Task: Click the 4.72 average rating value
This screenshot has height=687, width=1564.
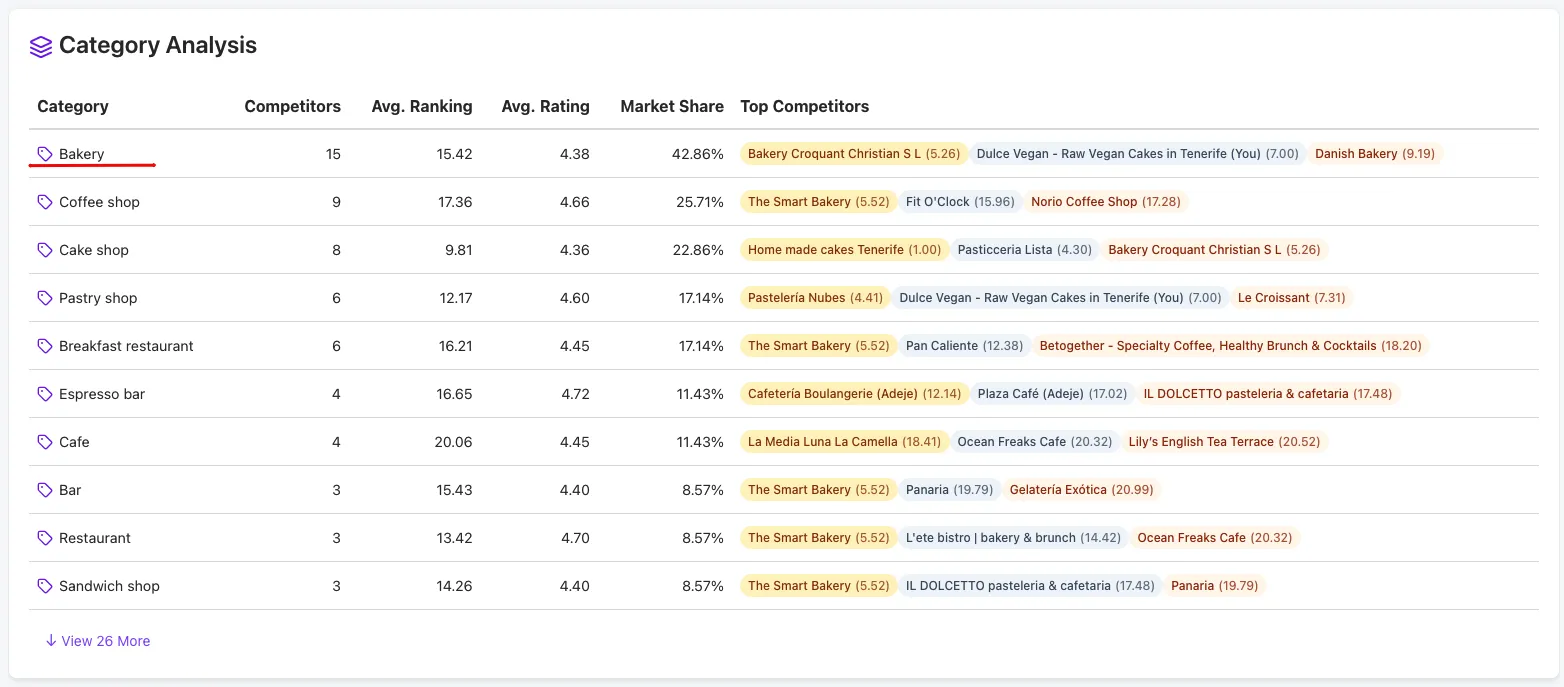Action: click(575, 394)
